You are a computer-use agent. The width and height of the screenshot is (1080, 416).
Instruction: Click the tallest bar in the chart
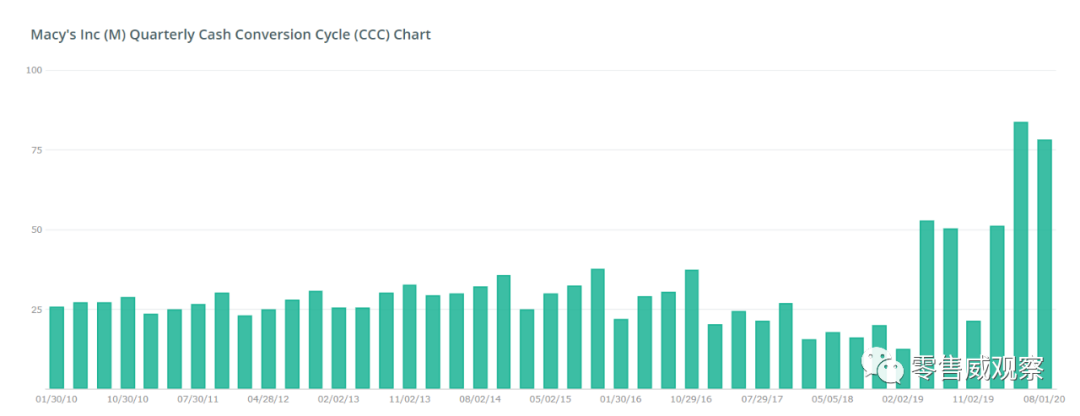[x=1021, y=255]
